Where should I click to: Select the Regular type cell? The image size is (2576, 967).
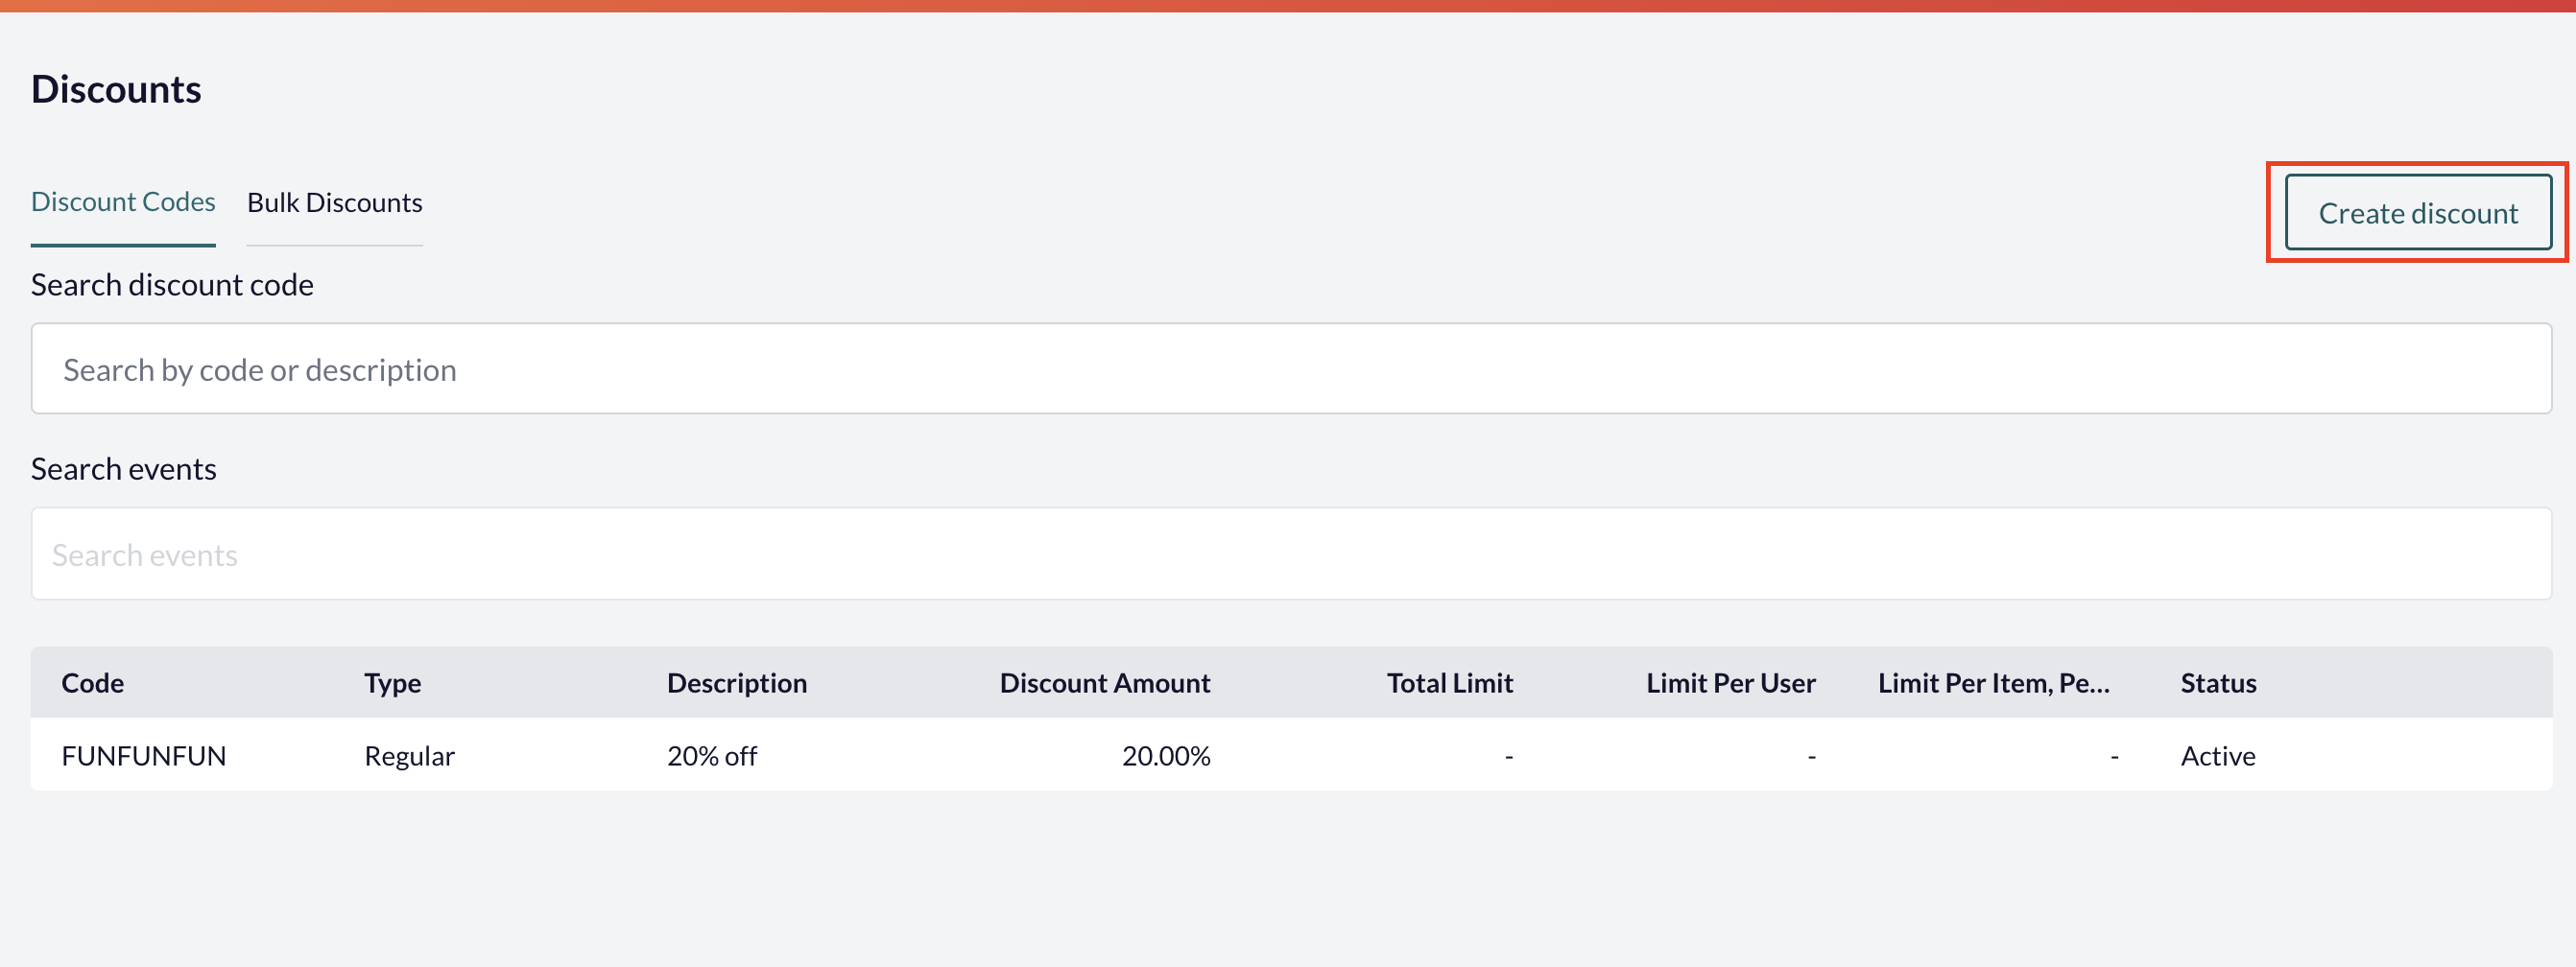tap(409, 756)
